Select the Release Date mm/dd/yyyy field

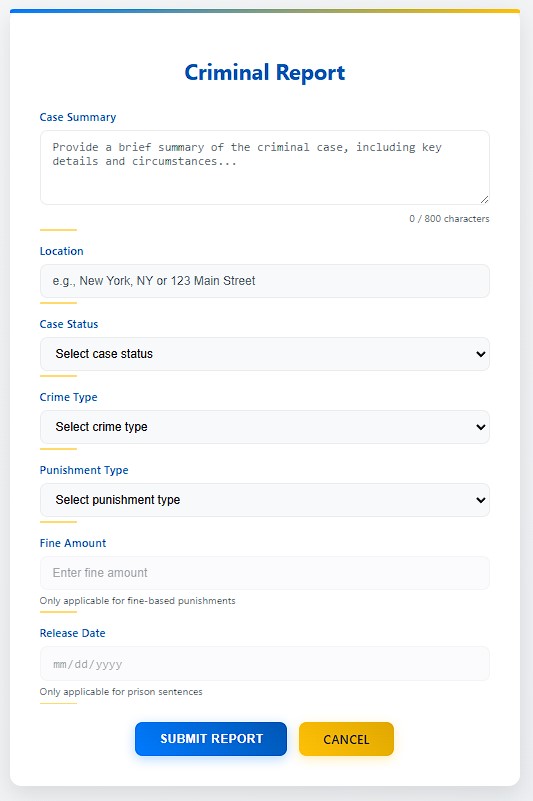point(265,664)
